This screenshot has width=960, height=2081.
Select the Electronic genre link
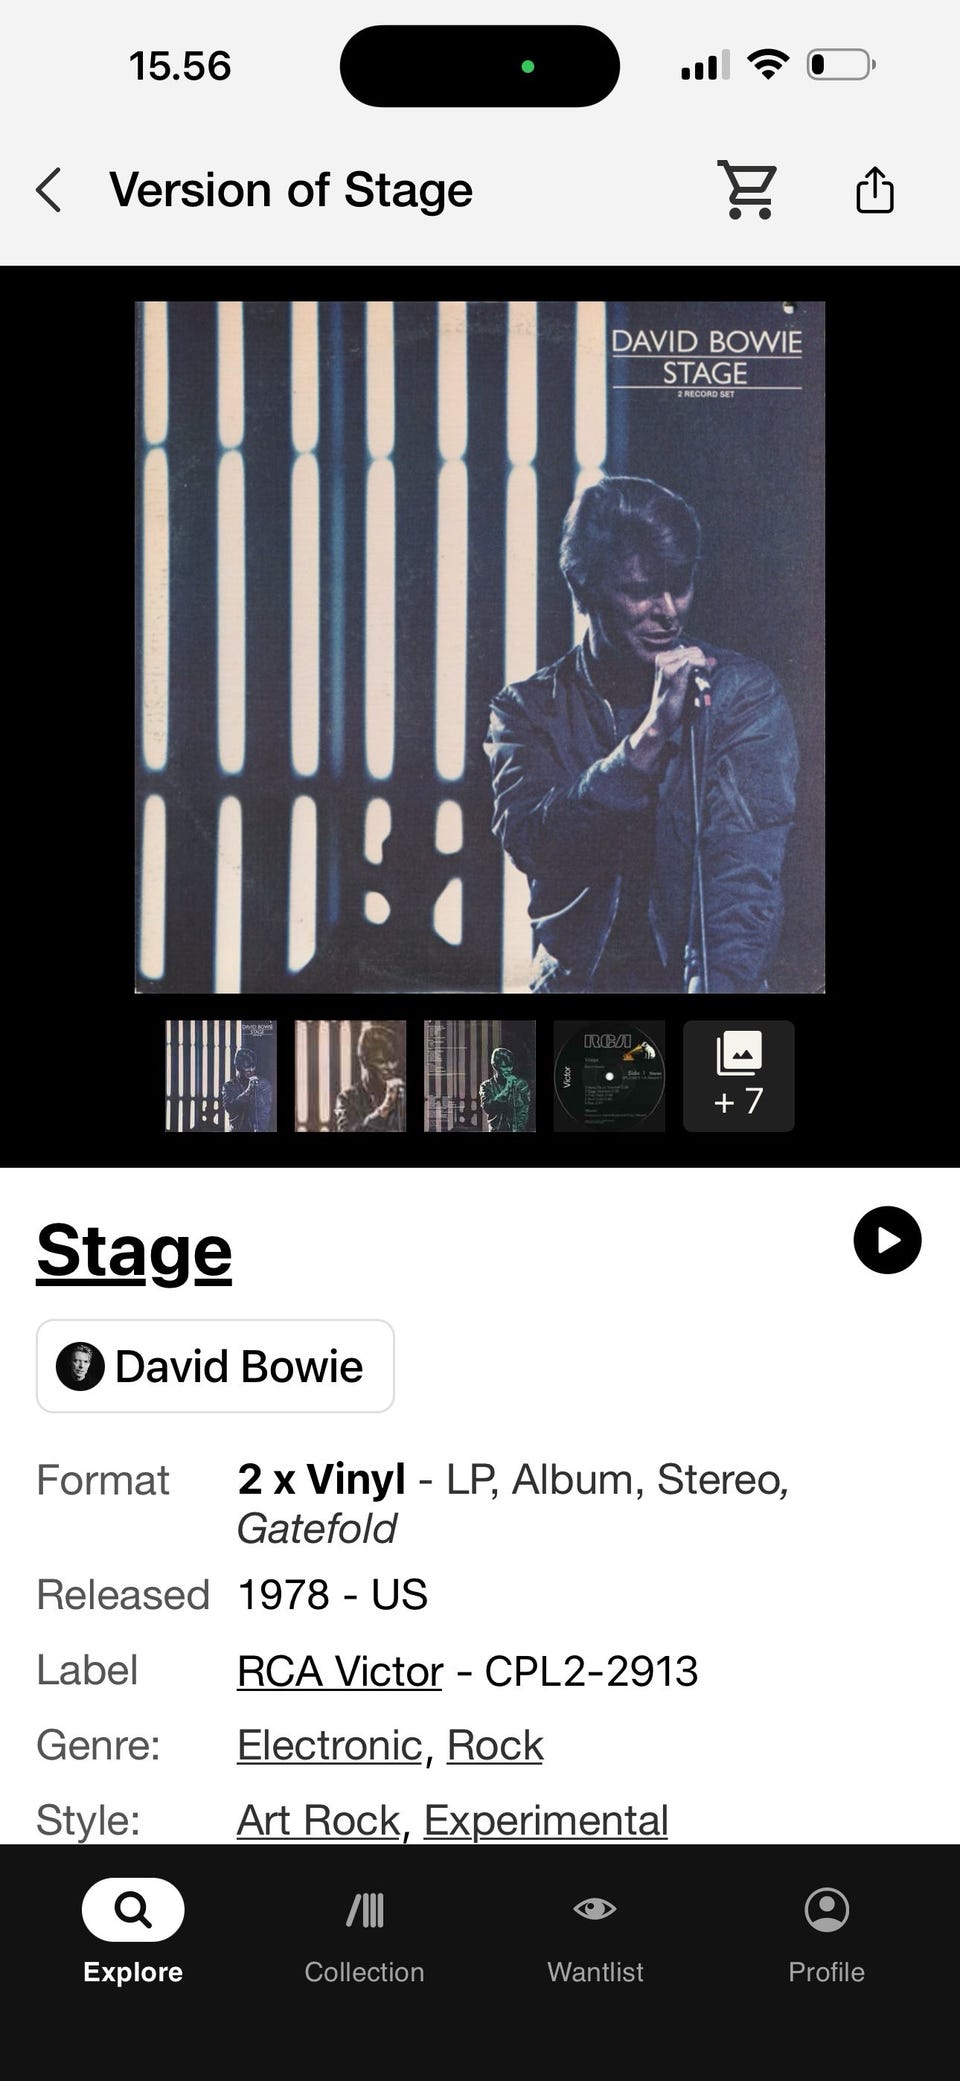pyautogui.click(x=329, y=1746)
